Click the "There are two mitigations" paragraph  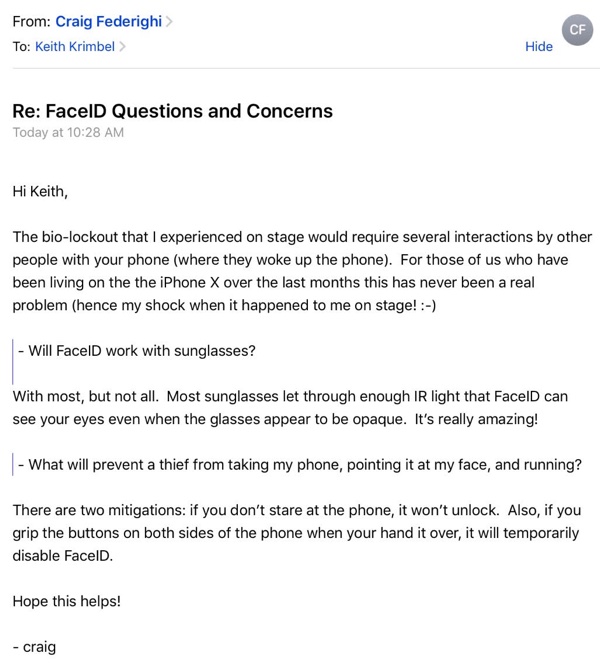coord(296,532)
